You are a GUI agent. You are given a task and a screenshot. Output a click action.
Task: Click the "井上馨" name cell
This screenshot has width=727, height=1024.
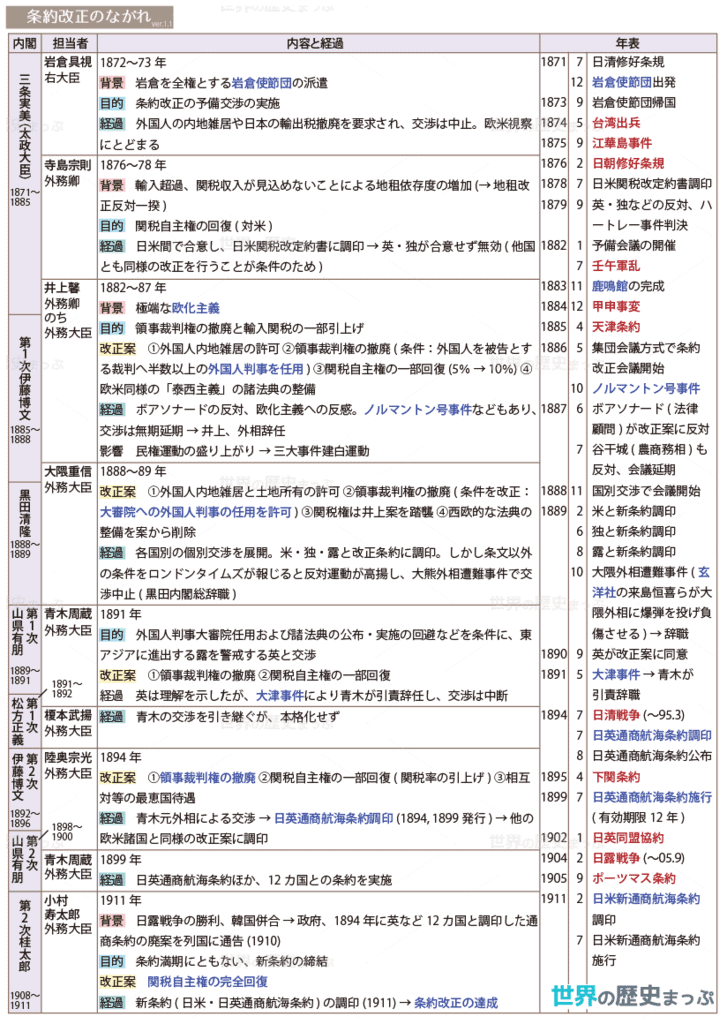point(62,287)
